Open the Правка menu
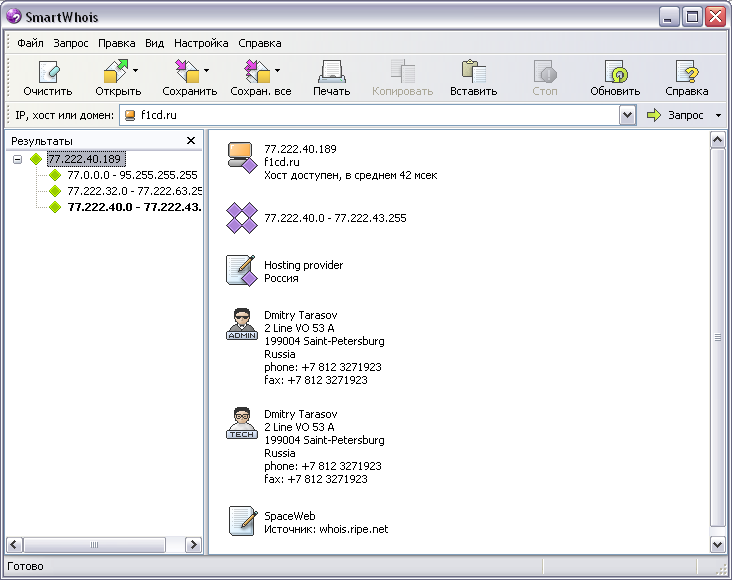The width and height of the screenshot is (732, 580). click(x=117, y=43)
